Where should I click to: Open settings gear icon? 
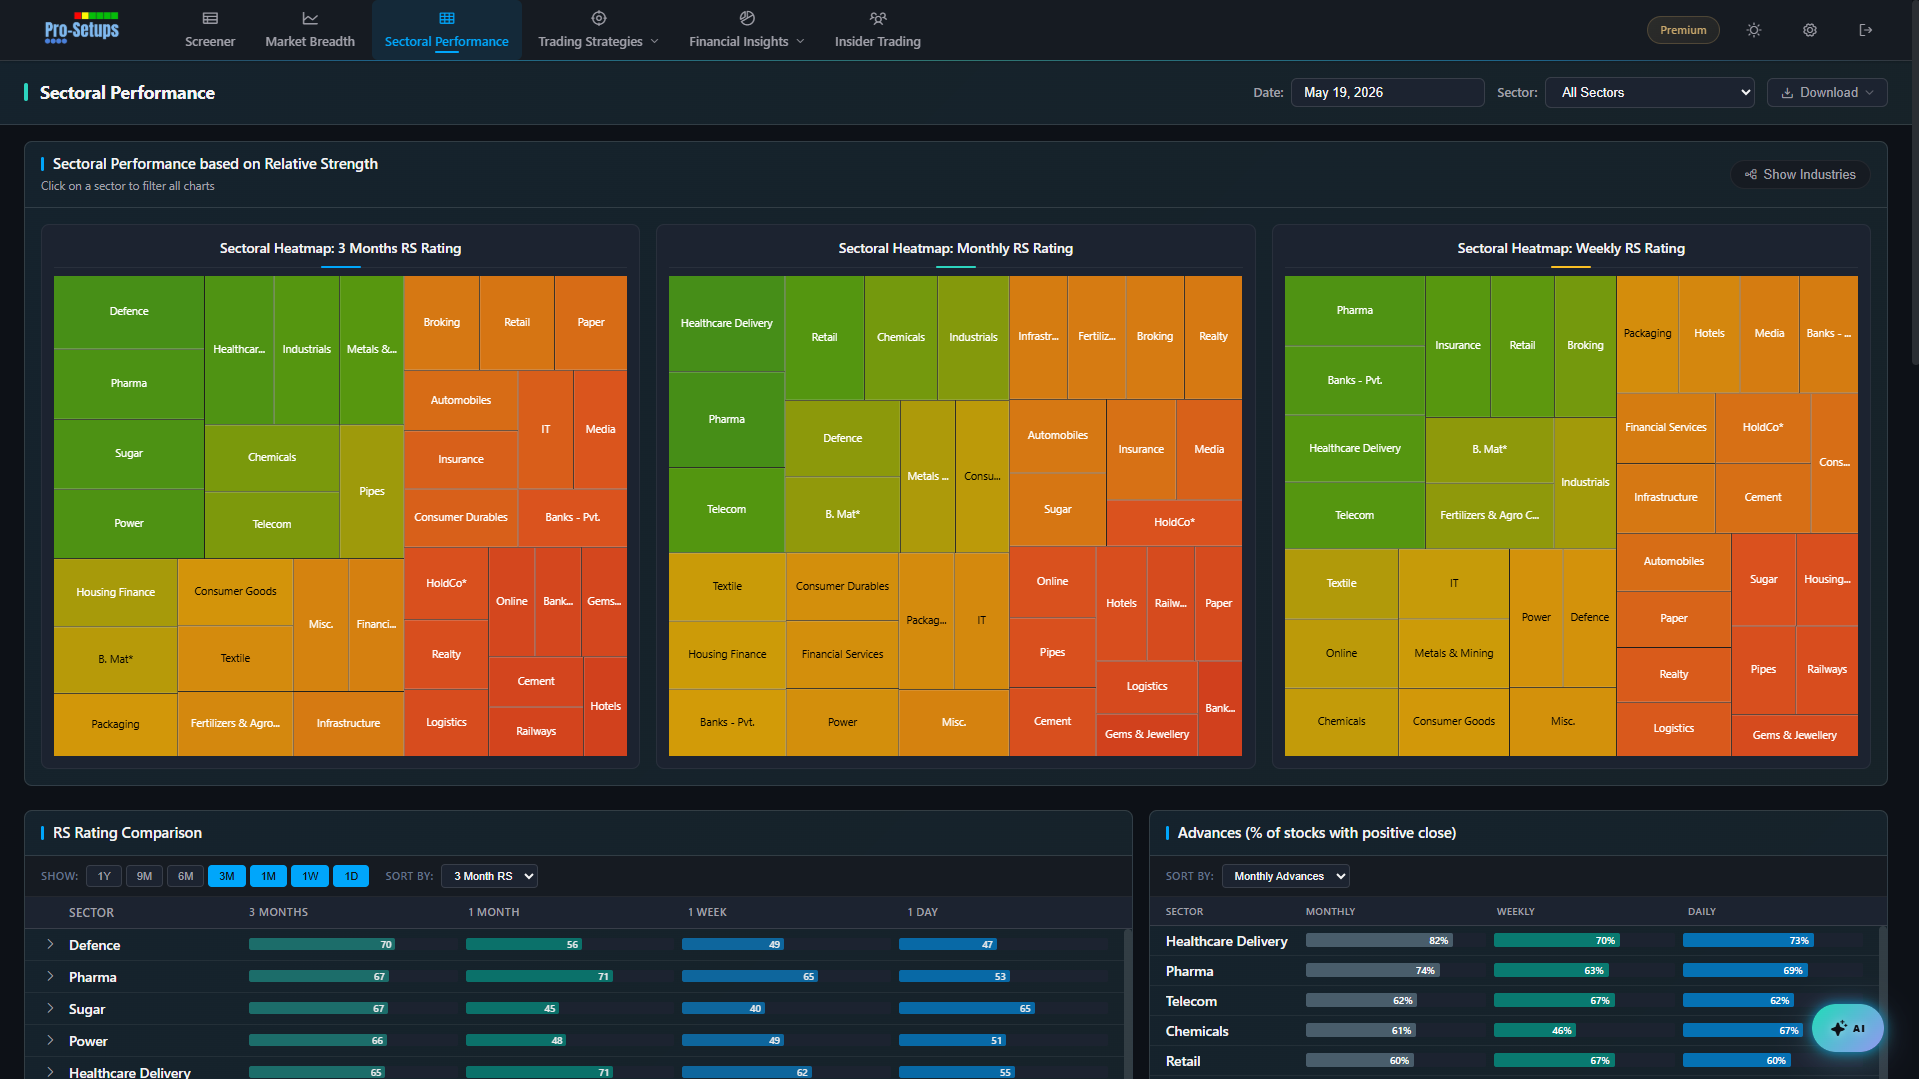point(1810,30)
